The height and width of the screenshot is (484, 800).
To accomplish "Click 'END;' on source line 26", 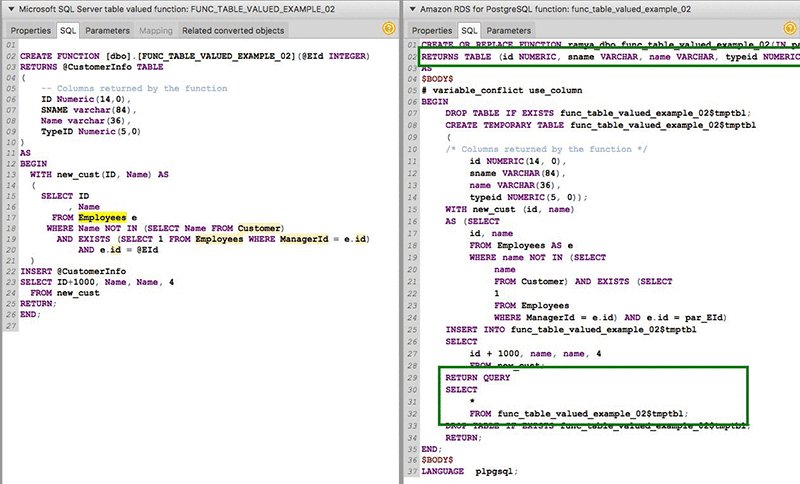I will click(x=30, y=314).
